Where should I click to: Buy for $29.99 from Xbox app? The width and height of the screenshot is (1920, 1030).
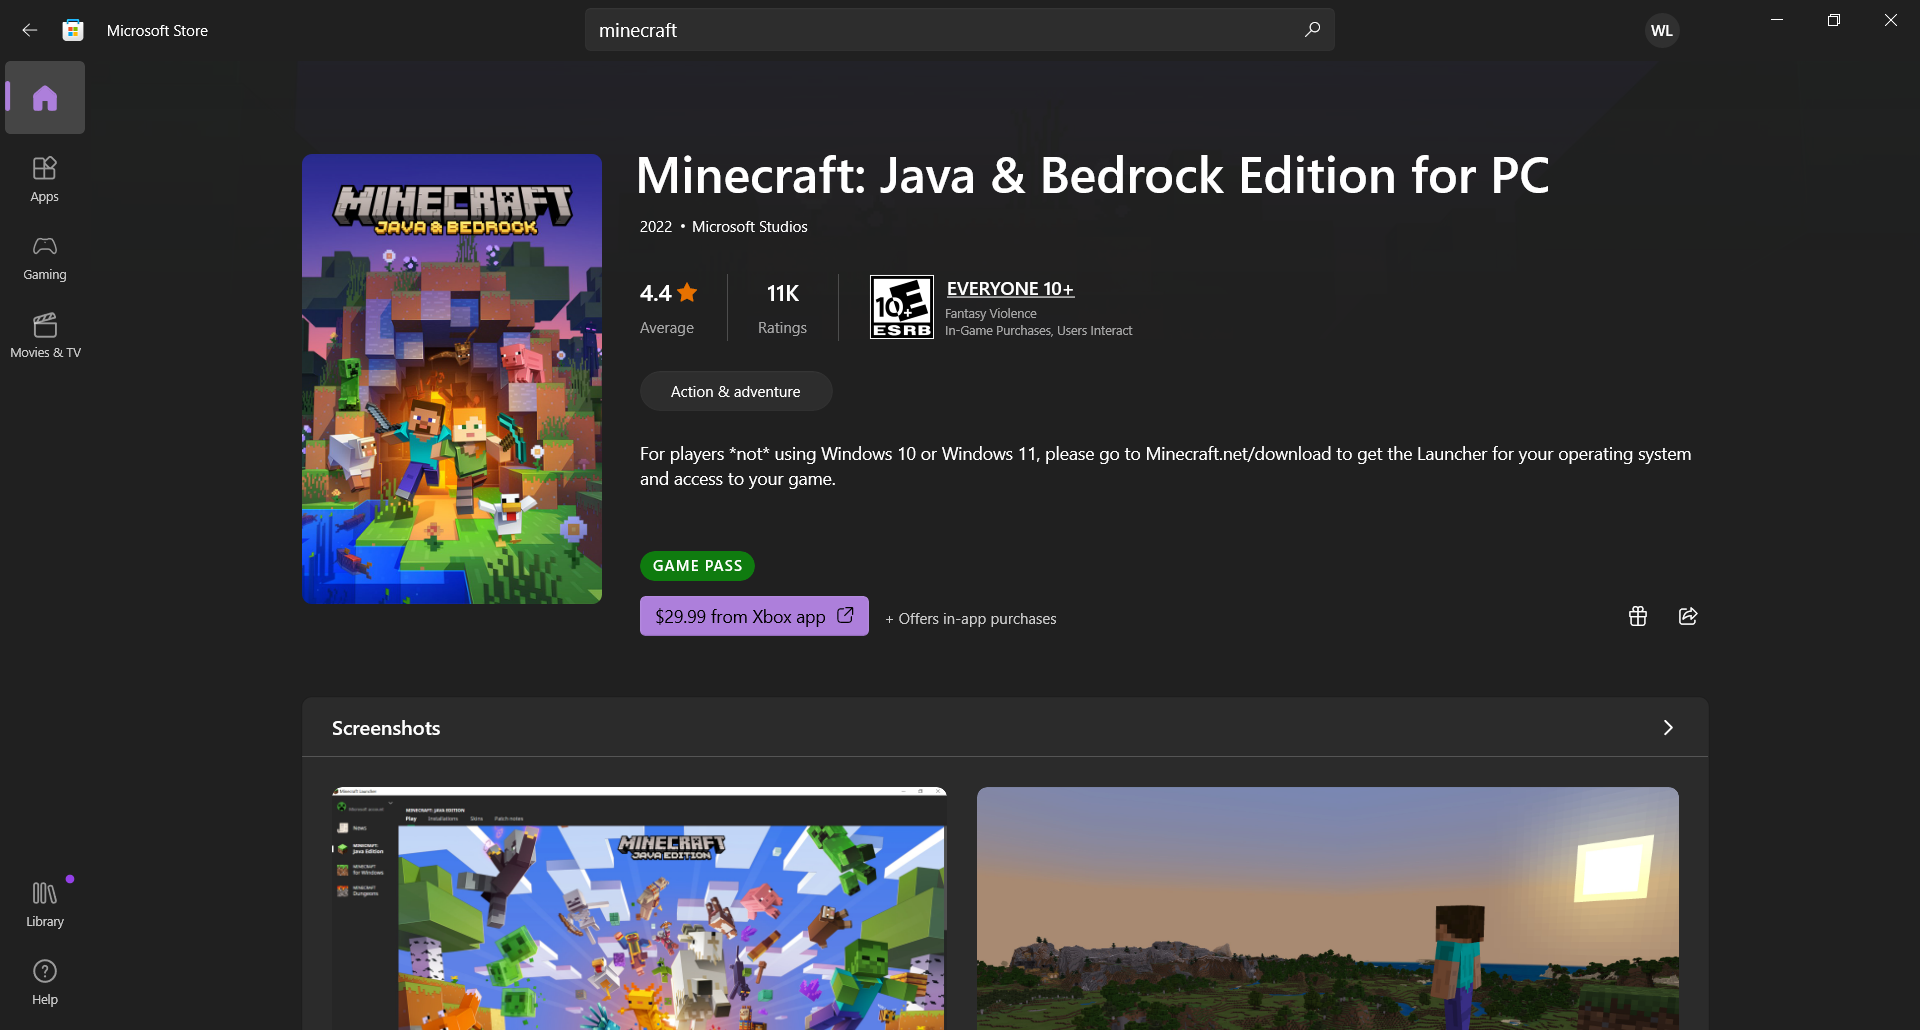(x=754, y=616)
